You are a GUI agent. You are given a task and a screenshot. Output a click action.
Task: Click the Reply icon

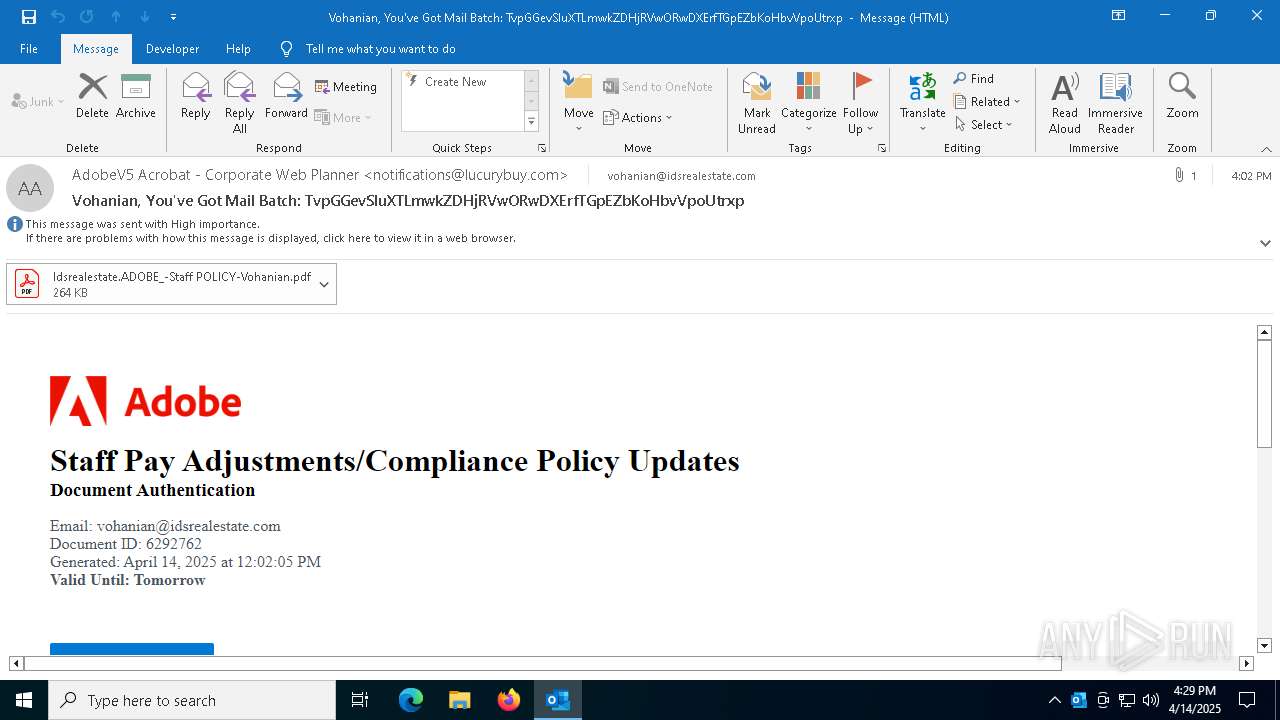[196, 96]
